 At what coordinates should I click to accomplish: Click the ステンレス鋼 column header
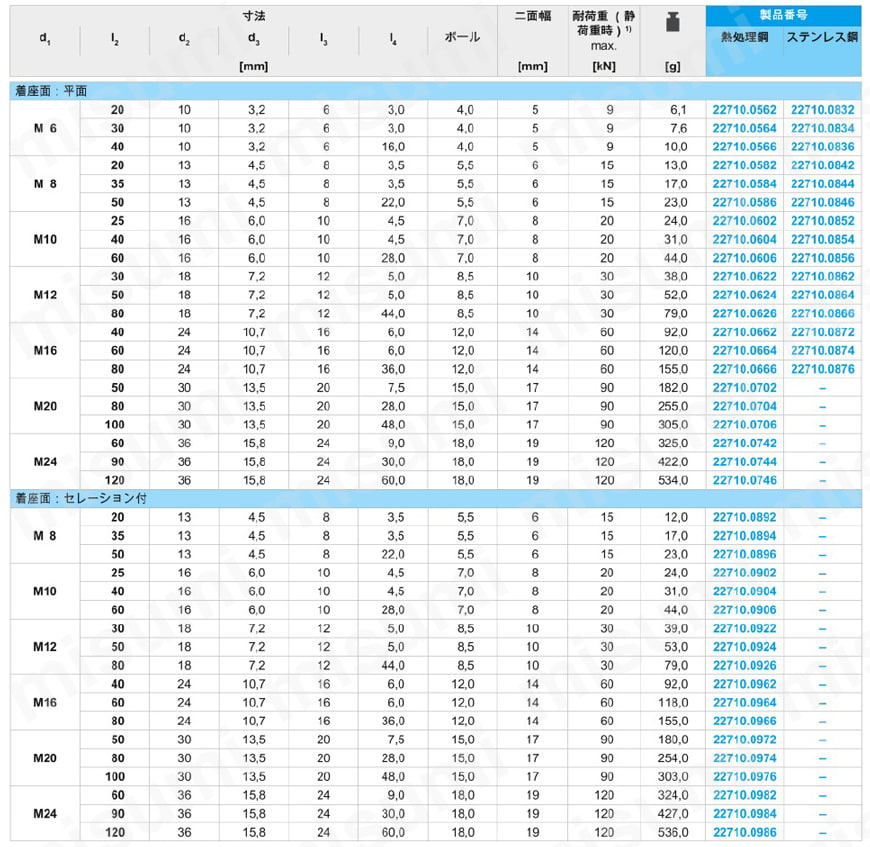(822, 37)
